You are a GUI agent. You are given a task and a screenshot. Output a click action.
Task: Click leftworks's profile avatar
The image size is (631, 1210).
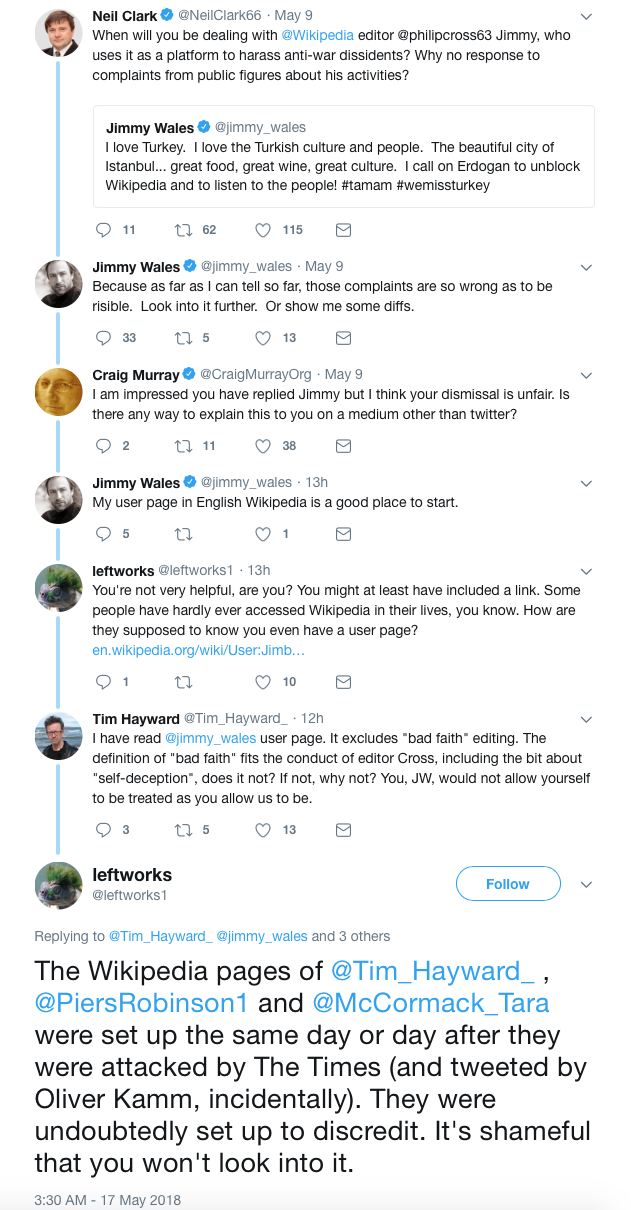(x=58, y=885)
